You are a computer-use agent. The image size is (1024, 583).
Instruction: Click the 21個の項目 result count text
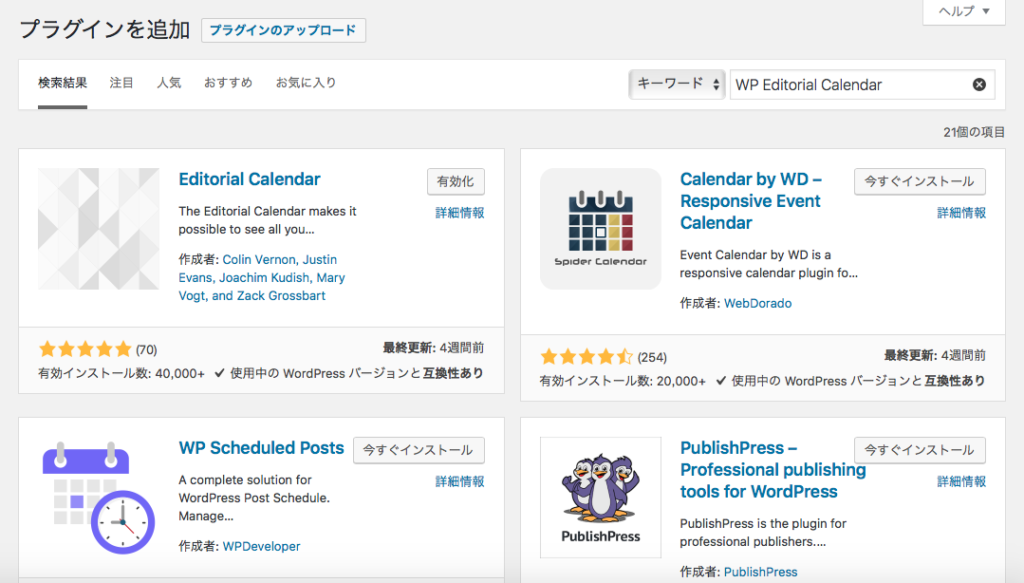click(x=974, y=132)
